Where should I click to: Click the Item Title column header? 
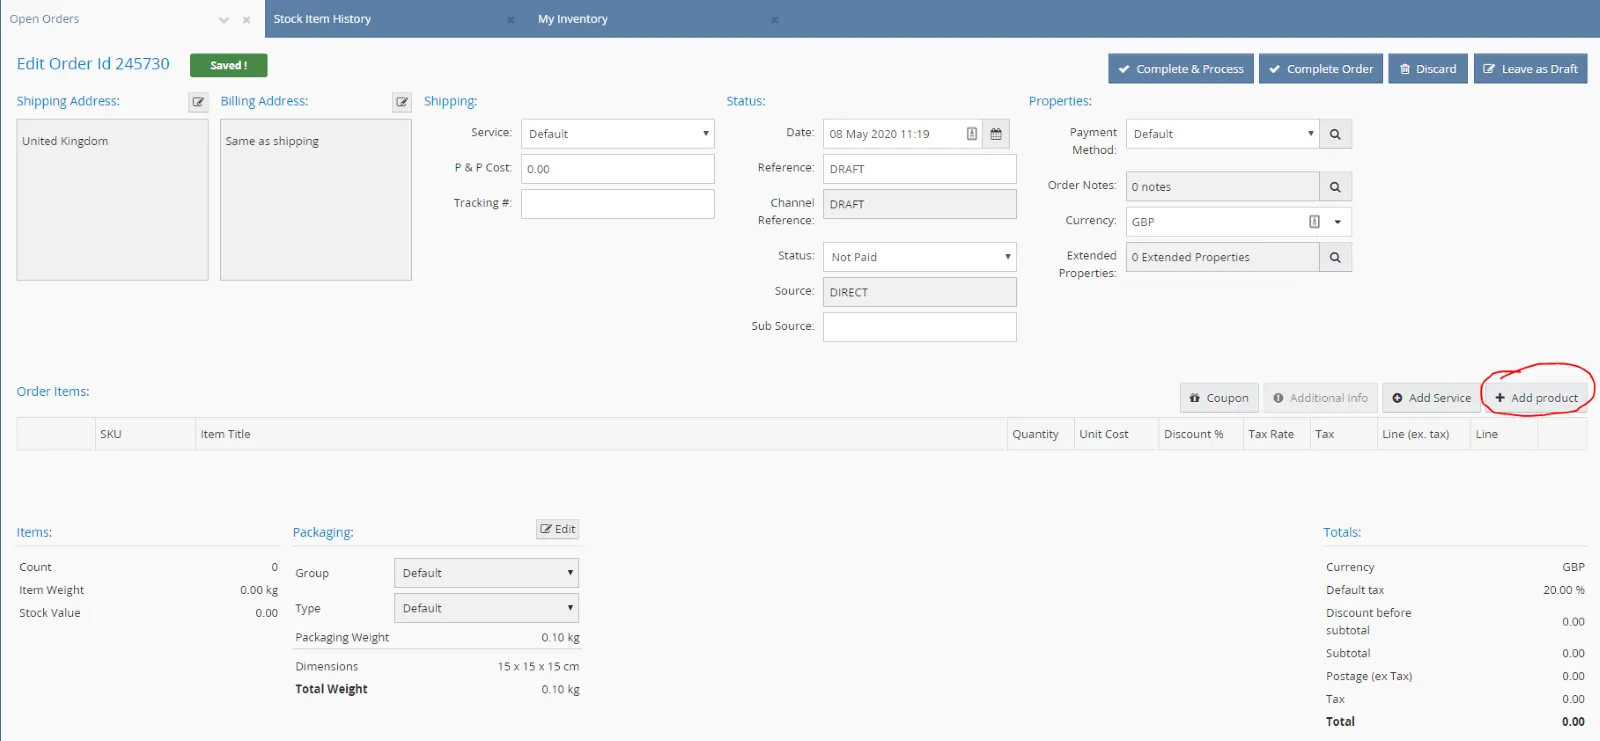click(x=601, y=434)
